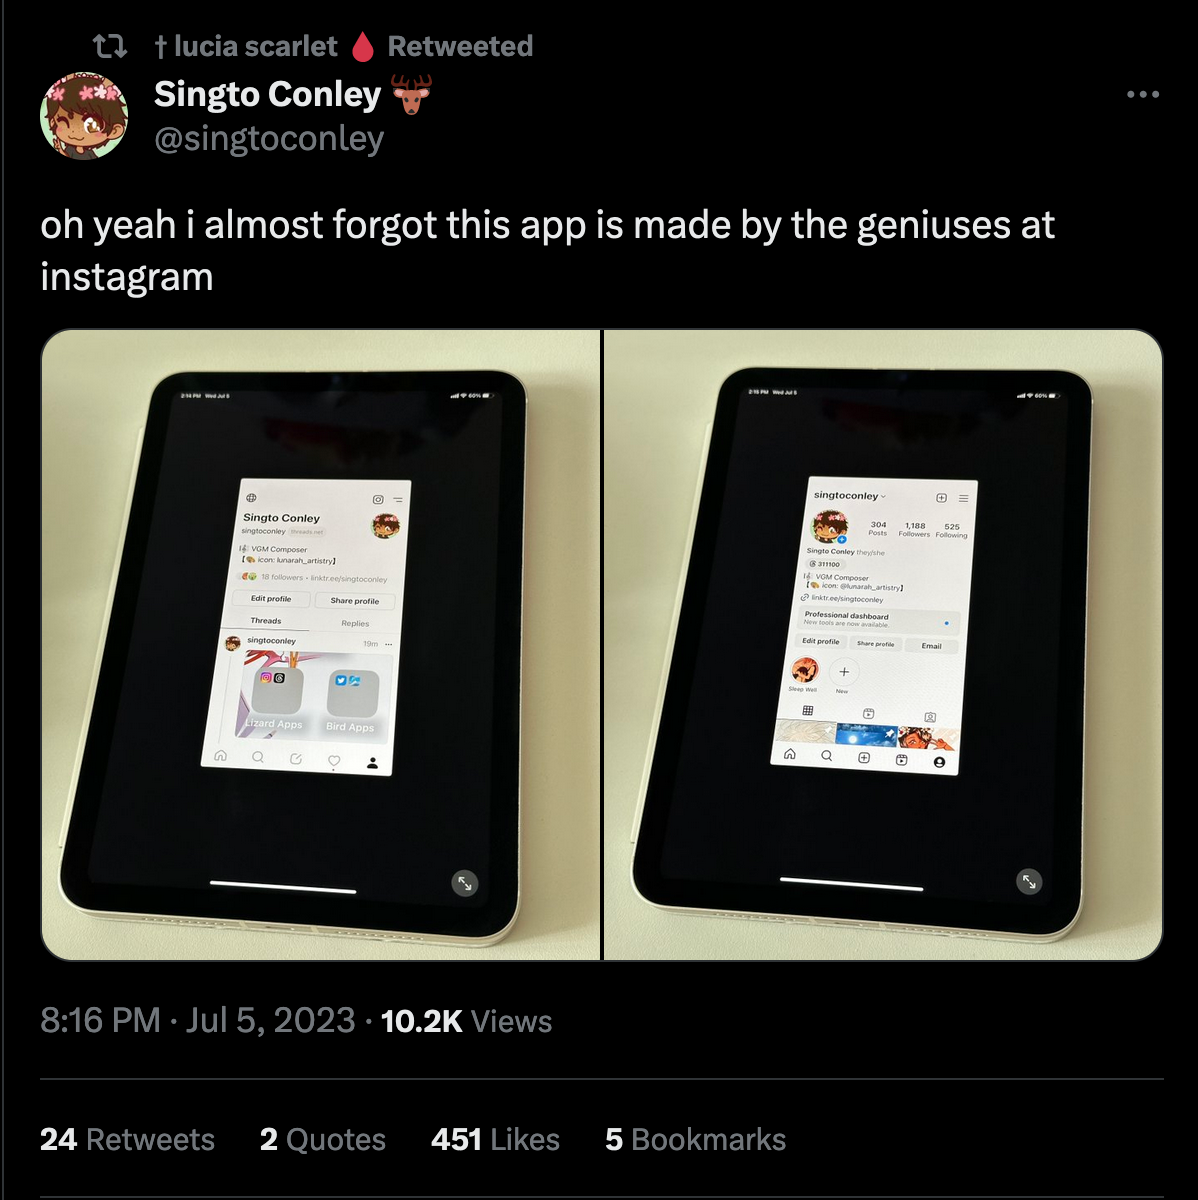Click the retweet arrows icon above the tweet
Viewport: 1198px width, 1200px height.
tap(109, 46)
